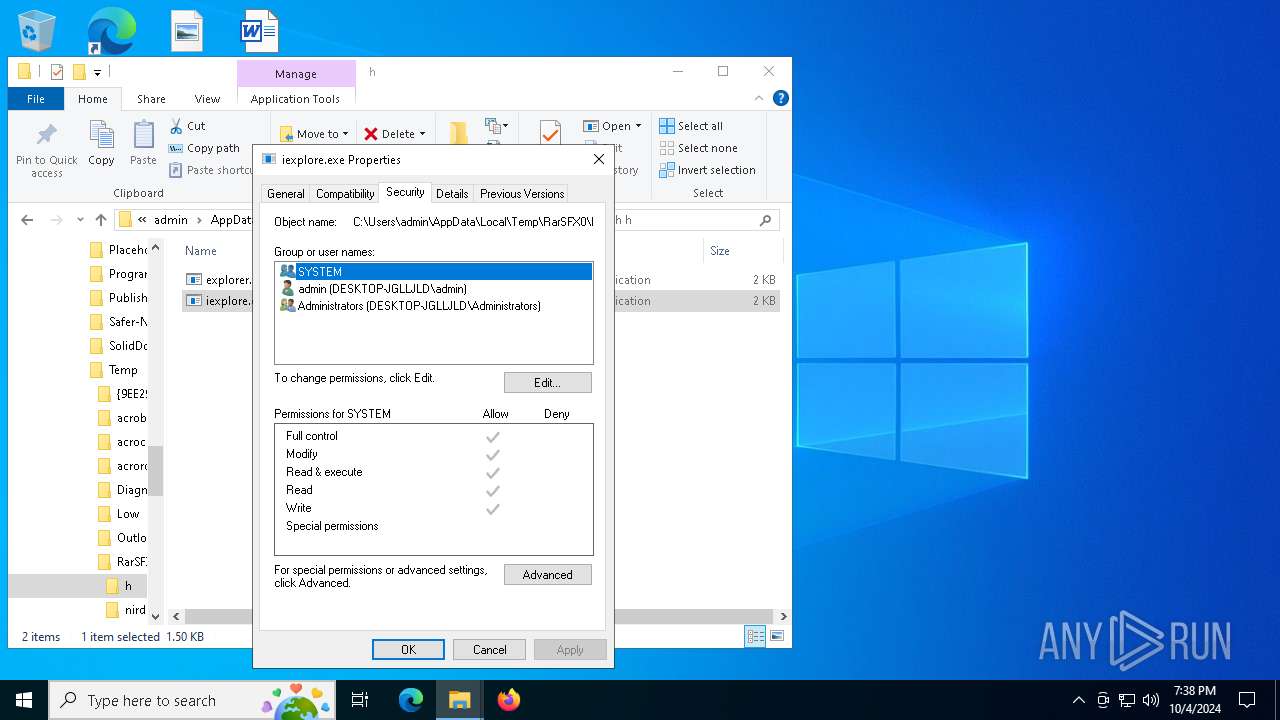Image resolution: width=1280 pixels, height=720 pixels.
Task: Click Copy path in Clipboard group
Action: tap(204, 148)
